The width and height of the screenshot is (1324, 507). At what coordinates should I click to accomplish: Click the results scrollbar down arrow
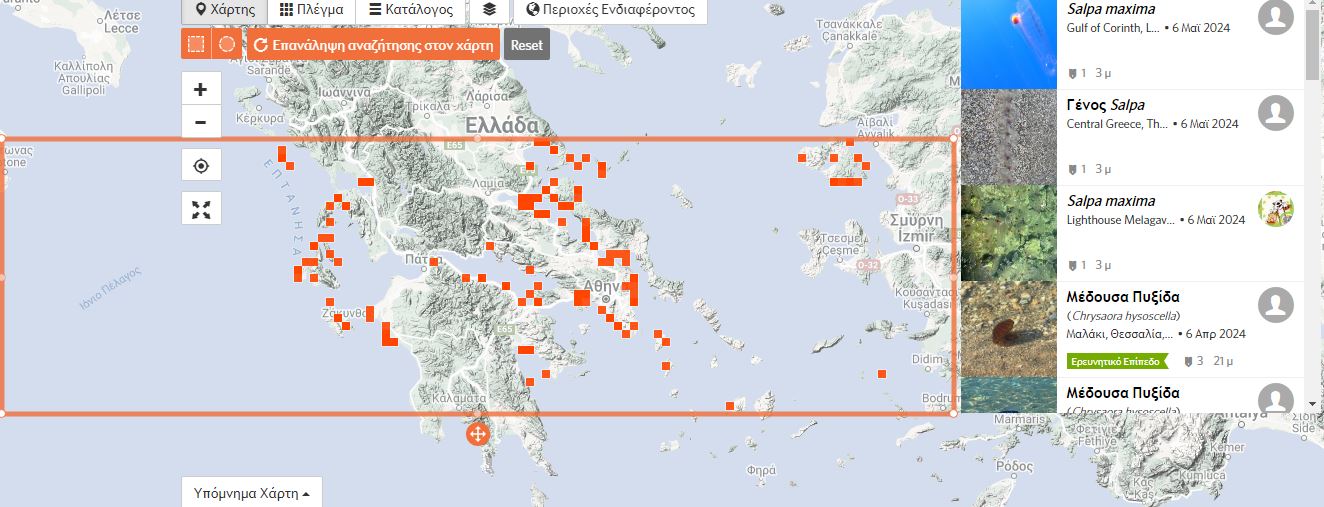tap(1312, 403)
